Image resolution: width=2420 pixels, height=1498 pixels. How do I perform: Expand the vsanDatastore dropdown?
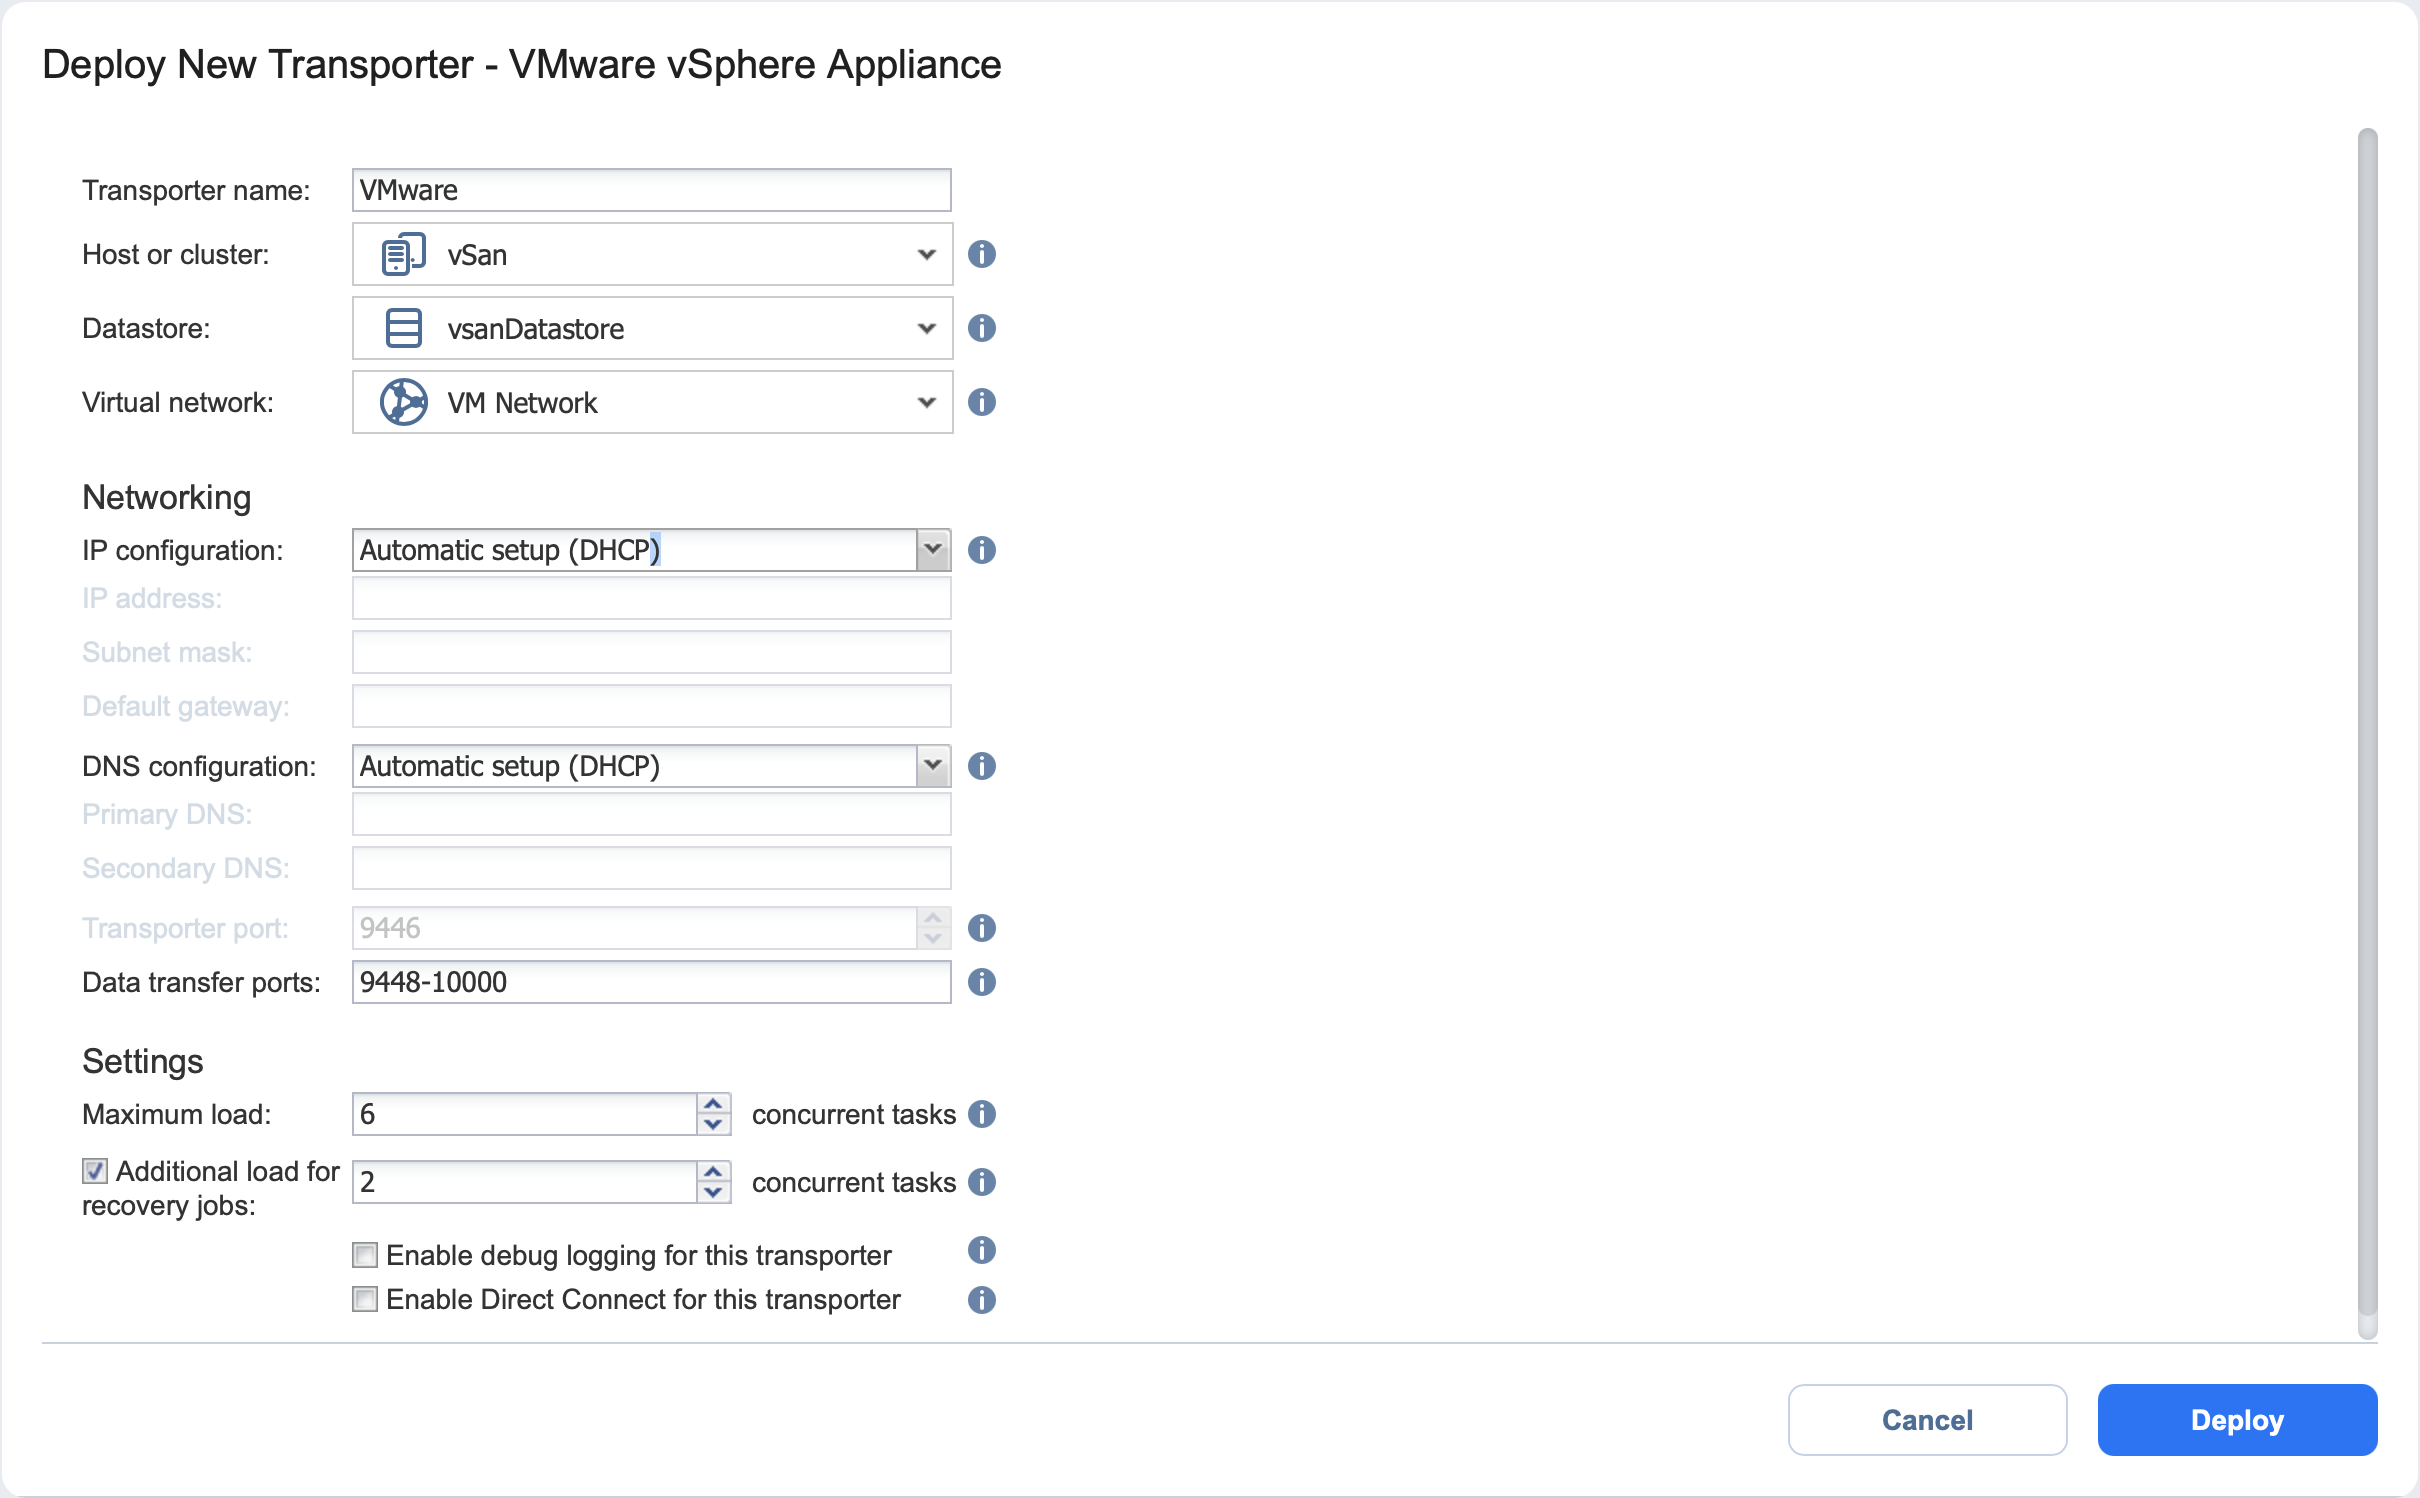click(926, 328)
